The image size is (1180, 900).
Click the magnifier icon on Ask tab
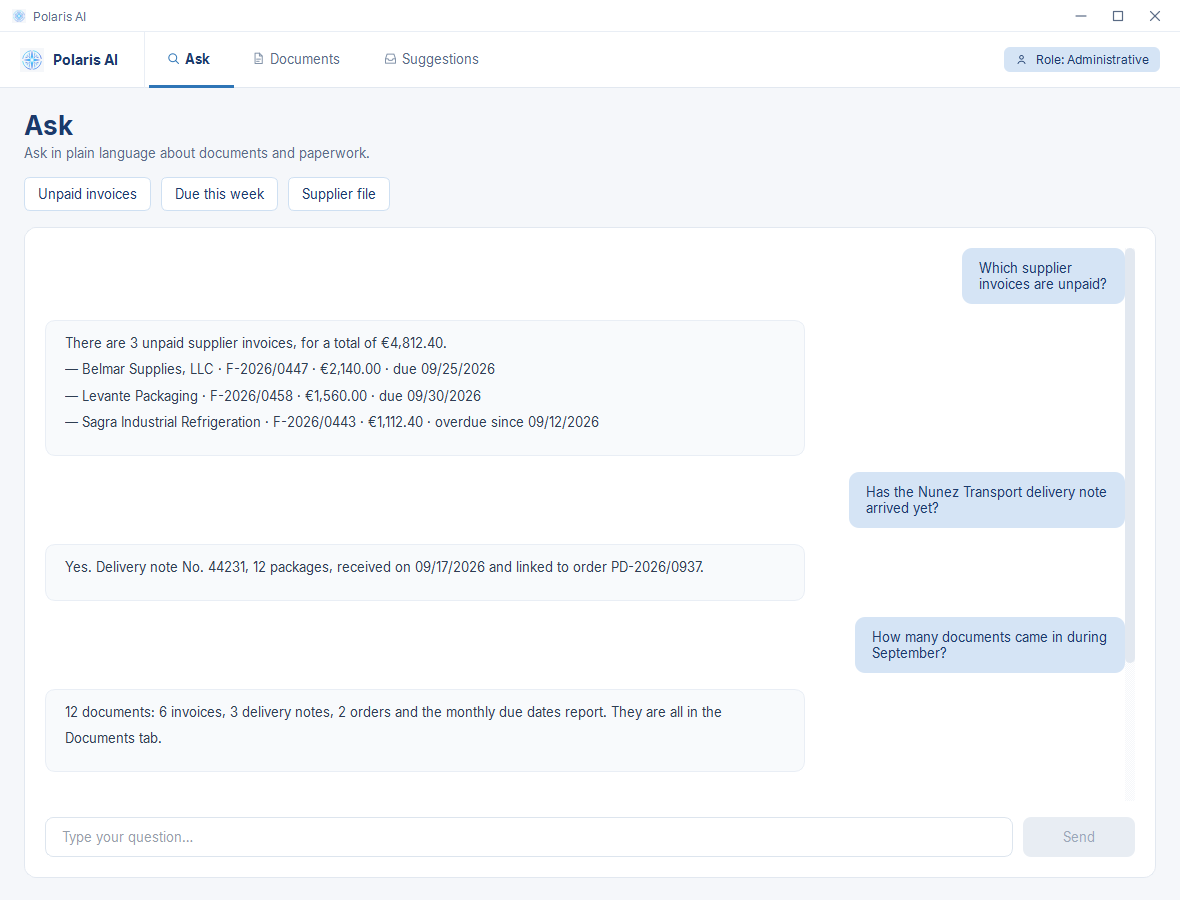coord(173,59)
